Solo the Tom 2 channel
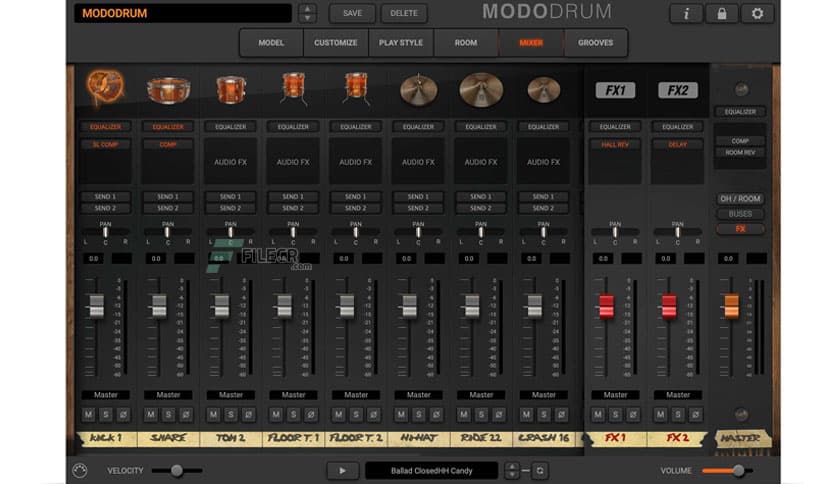 pyautogui.click(x=231, y=414)
